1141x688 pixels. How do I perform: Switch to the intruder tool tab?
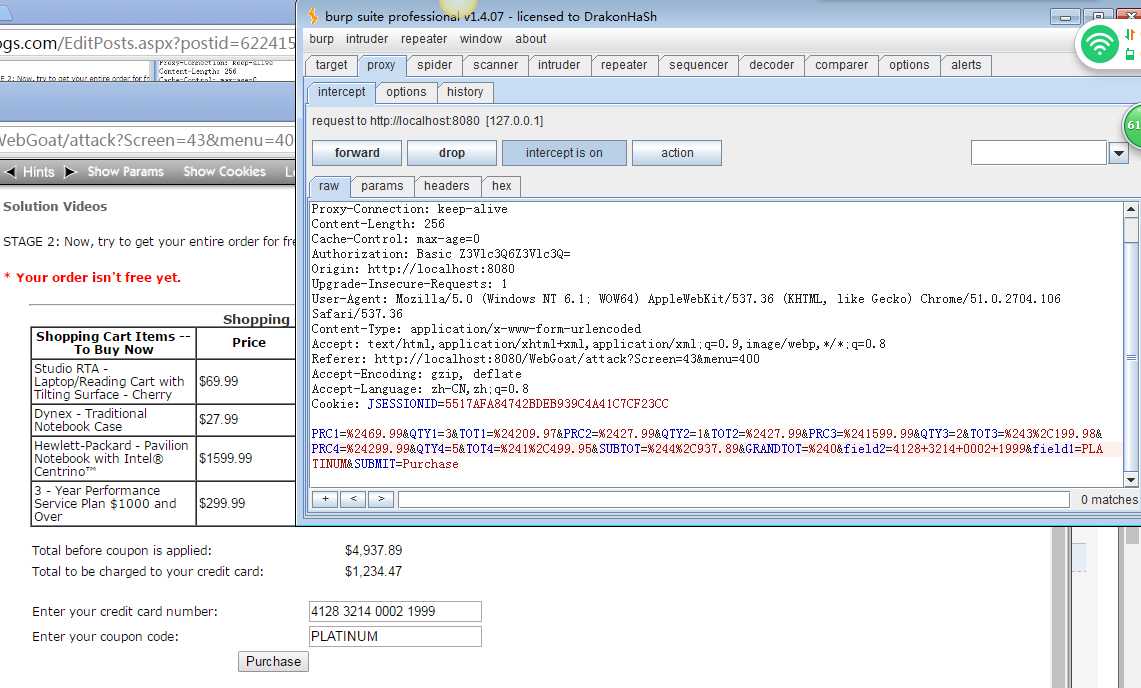(x=559, y=65)
